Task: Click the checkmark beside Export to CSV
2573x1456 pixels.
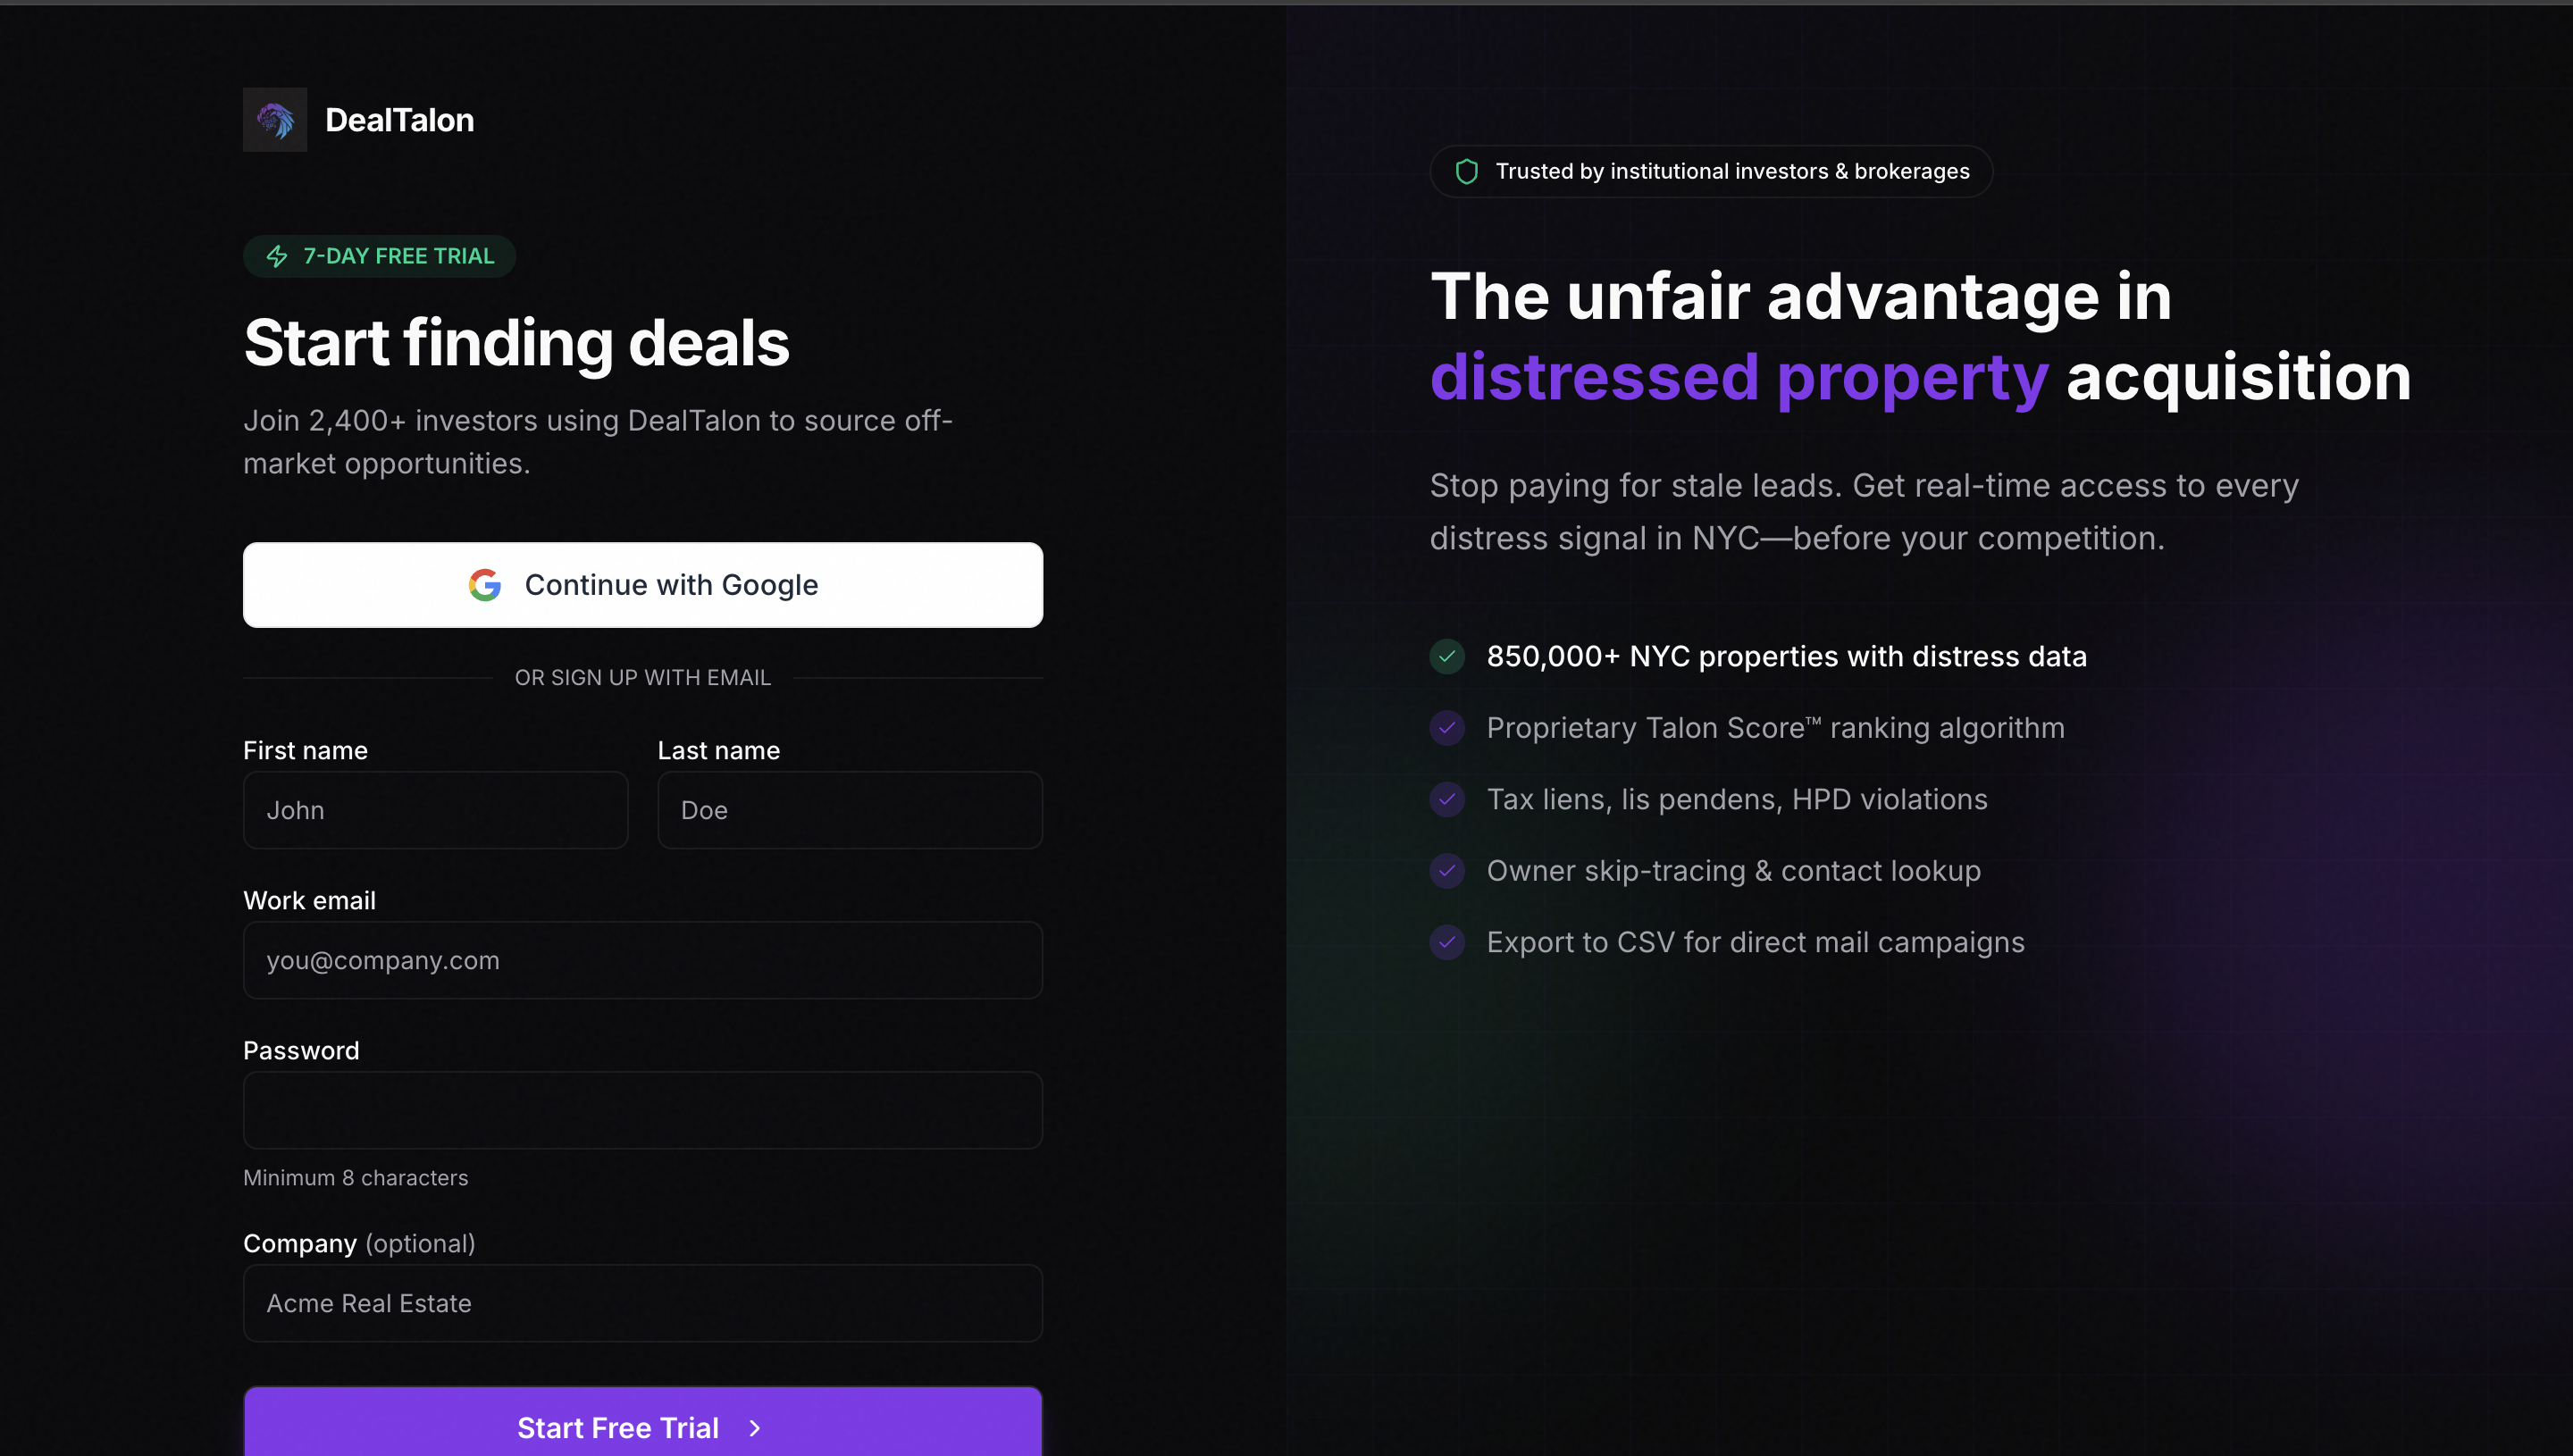Action: point(1447,943)
